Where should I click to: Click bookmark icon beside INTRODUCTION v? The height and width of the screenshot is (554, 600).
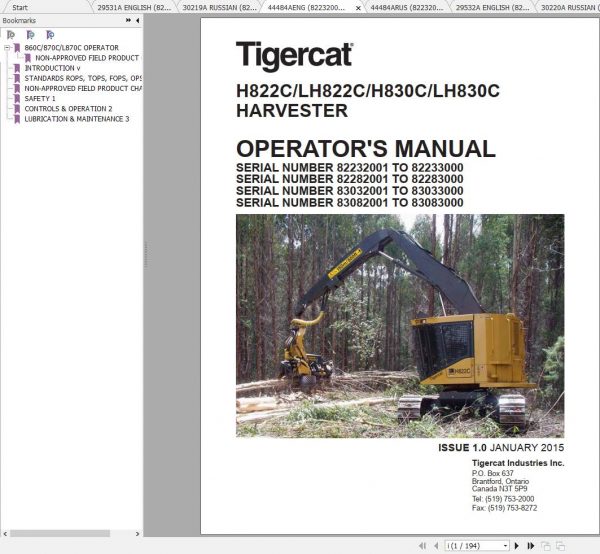17,68
